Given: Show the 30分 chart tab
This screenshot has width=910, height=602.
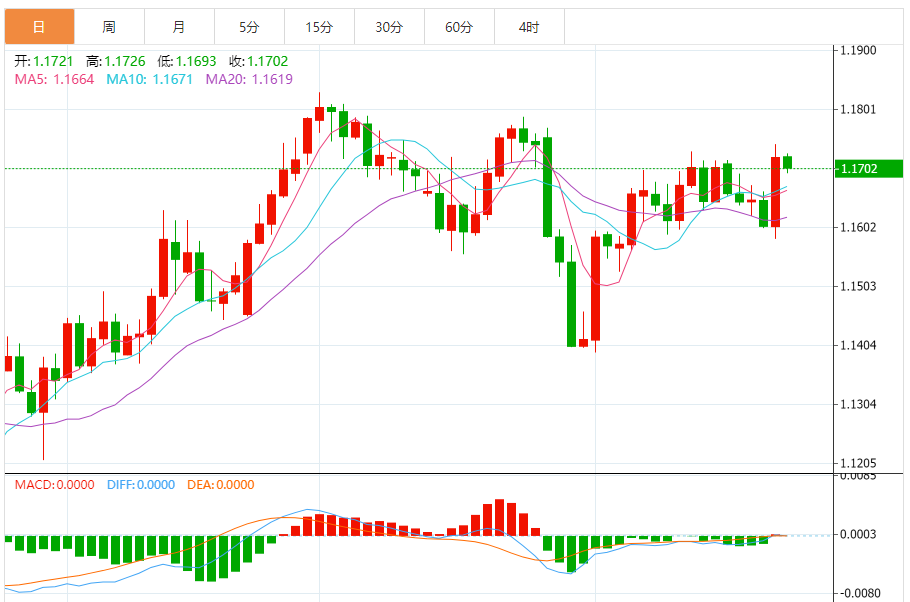Looking at the screenshot, I should click(389, 27).
